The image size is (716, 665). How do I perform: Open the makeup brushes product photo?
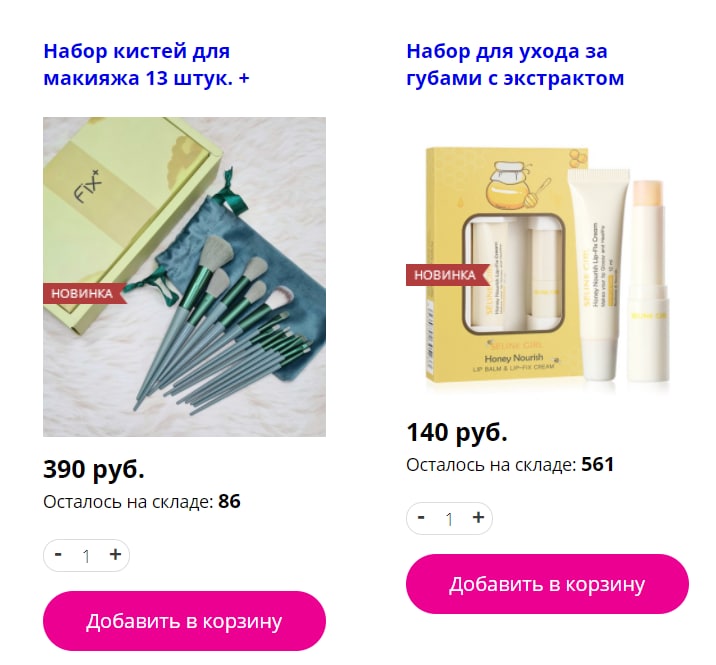[184, 277]
